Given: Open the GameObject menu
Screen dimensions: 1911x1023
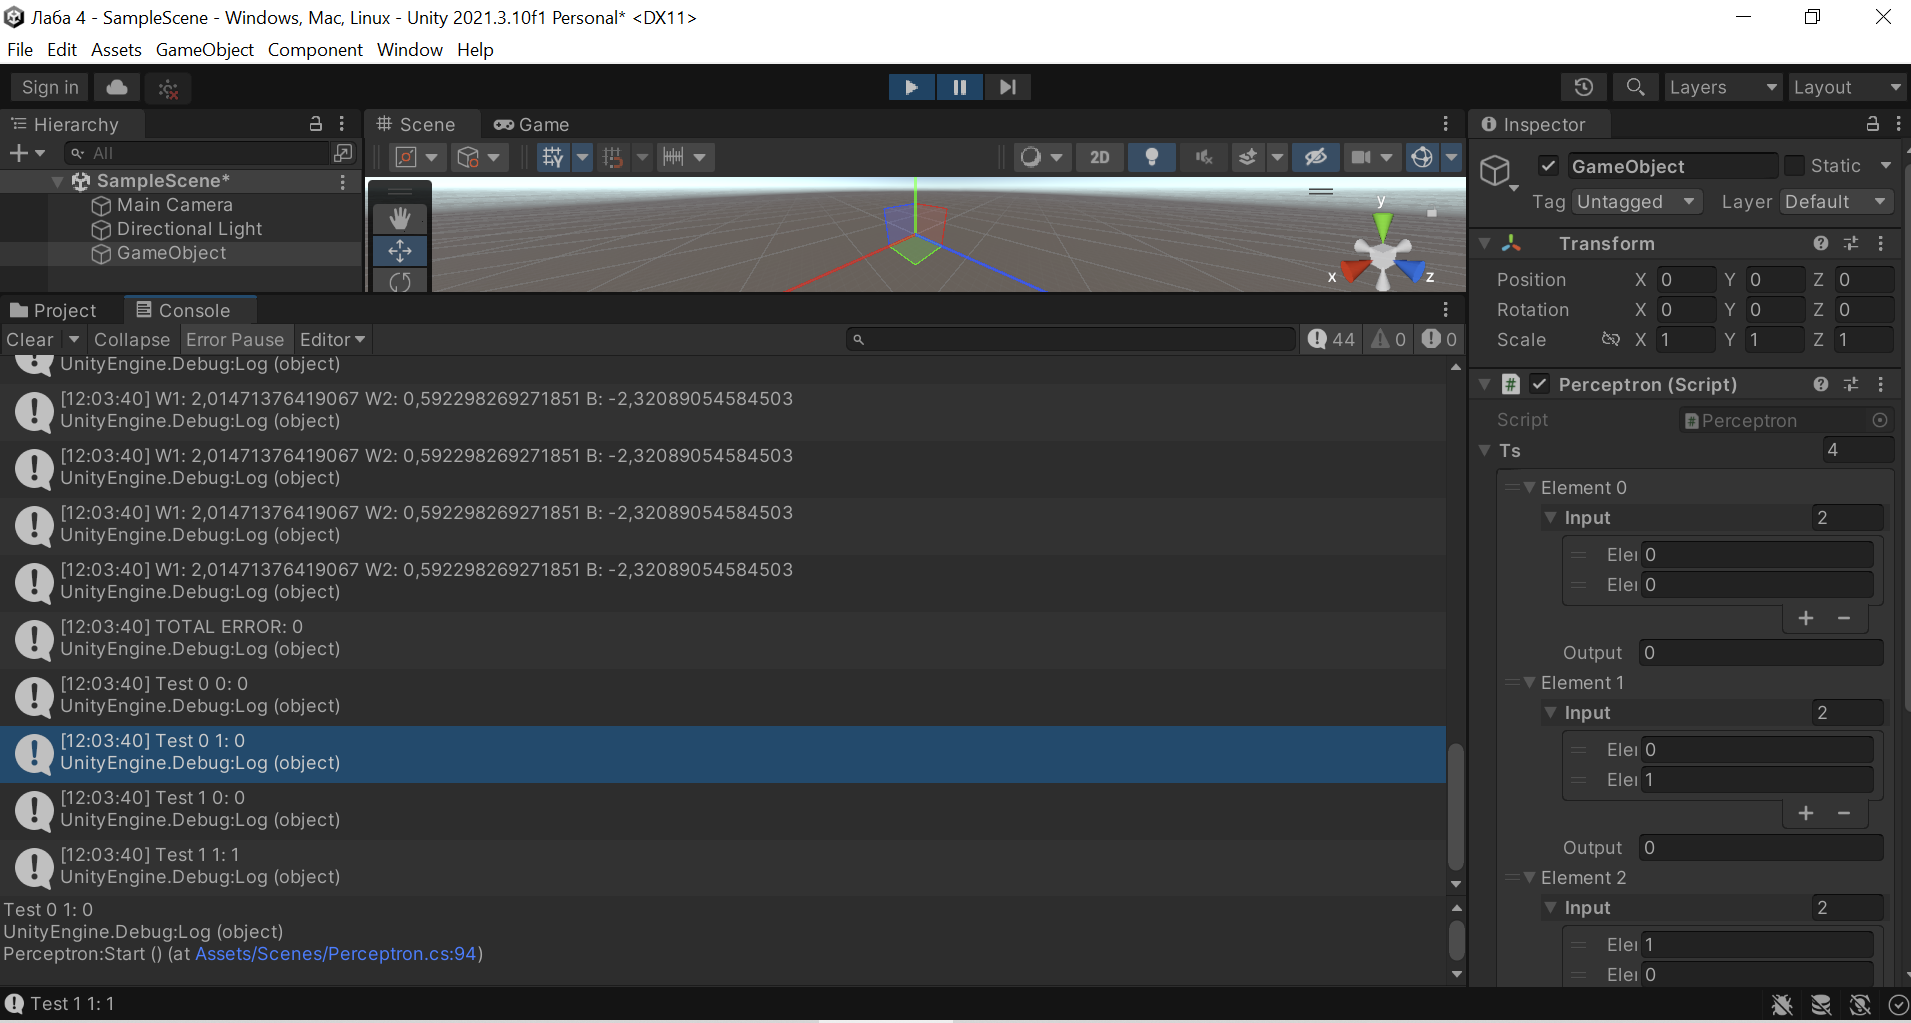Looking at the screenshot, I should (x=204, y=49).
